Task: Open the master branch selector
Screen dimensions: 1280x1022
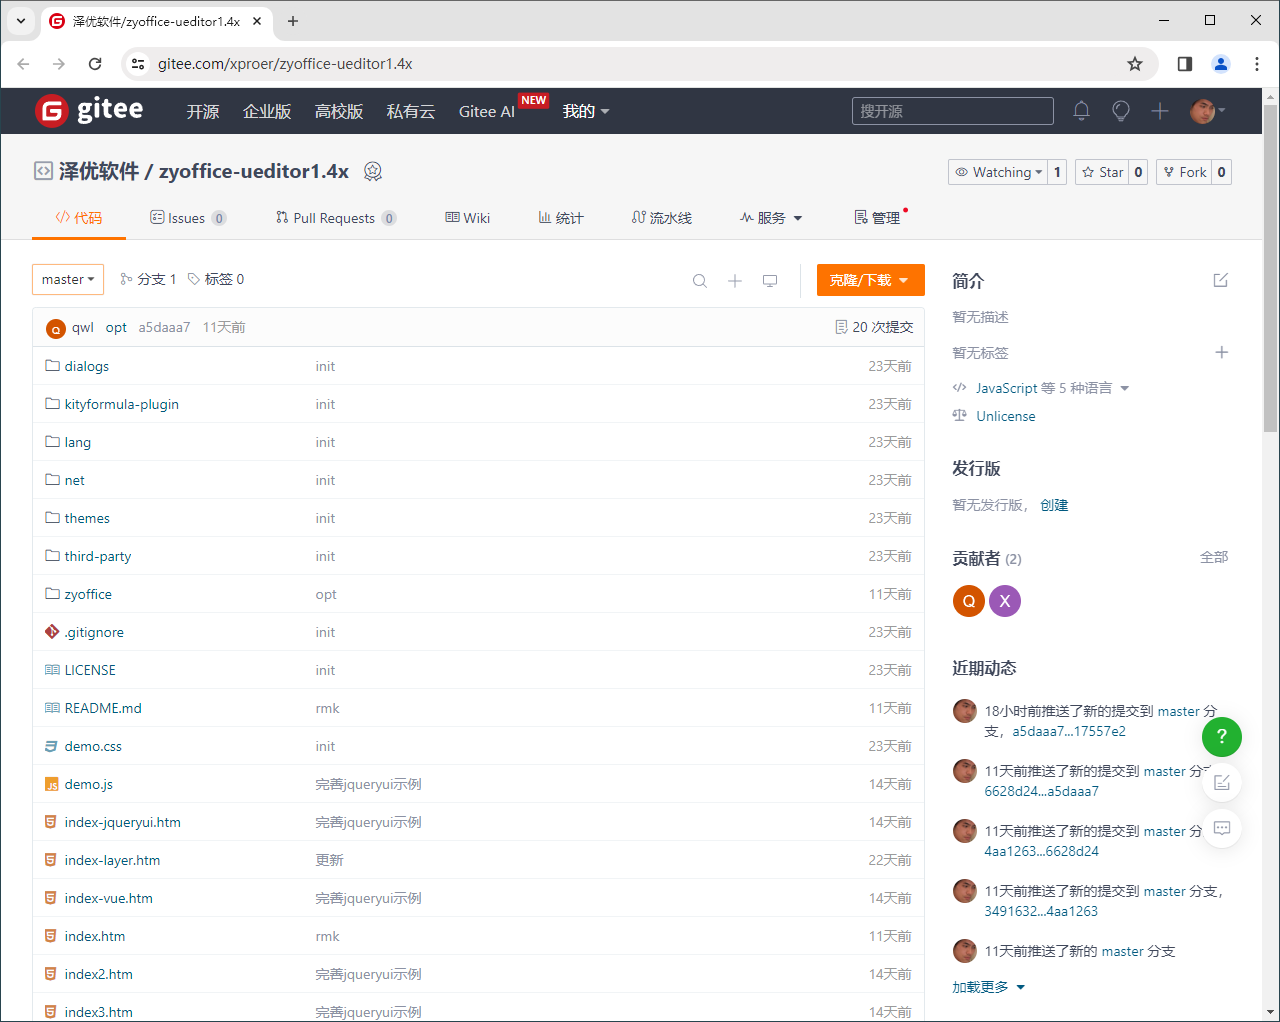Action: (x=68, y=280)
